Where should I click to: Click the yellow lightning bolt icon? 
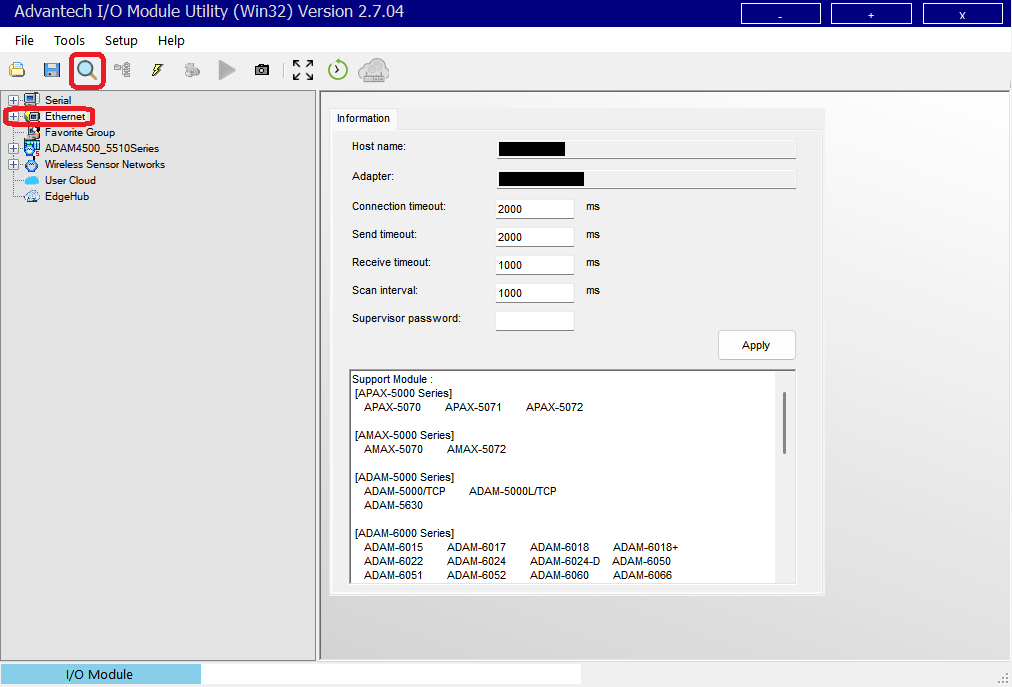tap(157, 70)
